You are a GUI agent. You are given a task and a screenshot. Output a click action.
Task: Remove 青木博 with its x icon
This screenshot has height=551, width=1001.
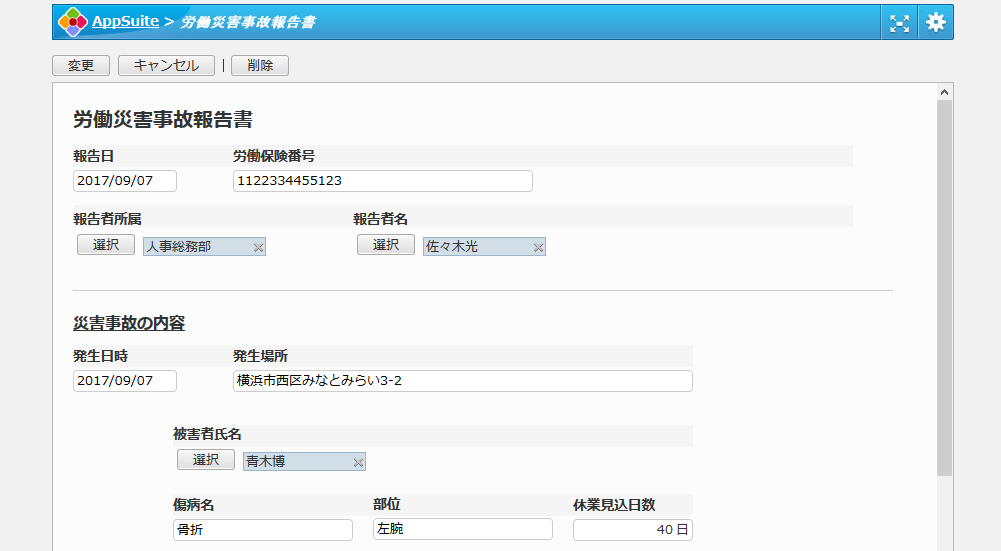tap(358, 462)
